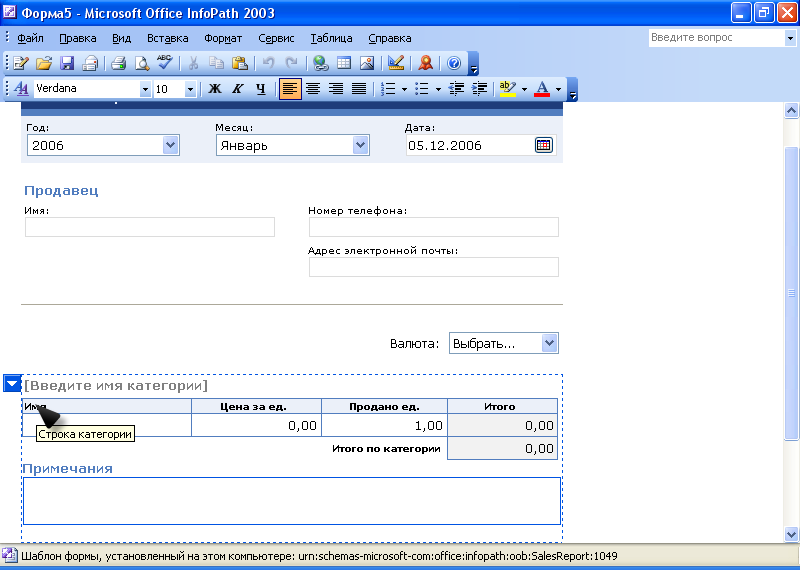Image resolution: width=800 pixels, height=570 pixels.
Task: Open Help with the question mark icon
Action: point(453,63)
